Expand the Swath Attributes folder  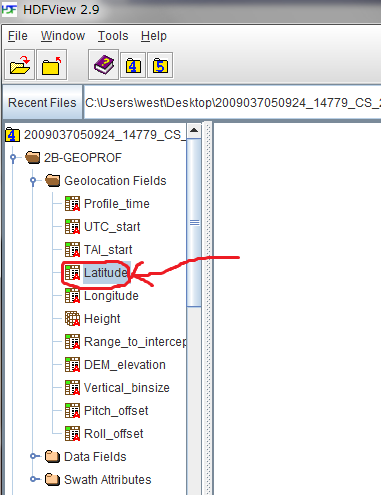pyautogui.click(x=34, y=479)
